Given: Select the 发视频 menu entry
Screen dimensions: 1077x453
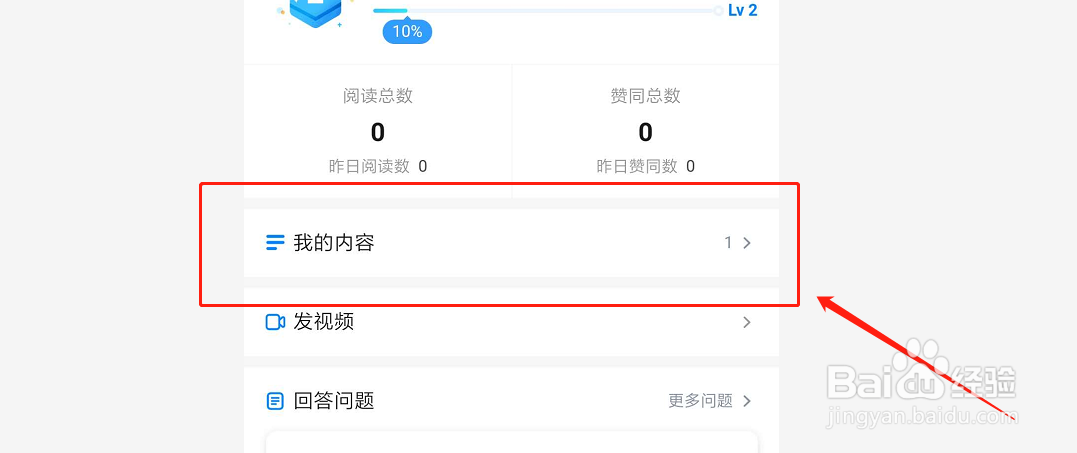Looking at the screenshot, I should [x=511, y=322].
